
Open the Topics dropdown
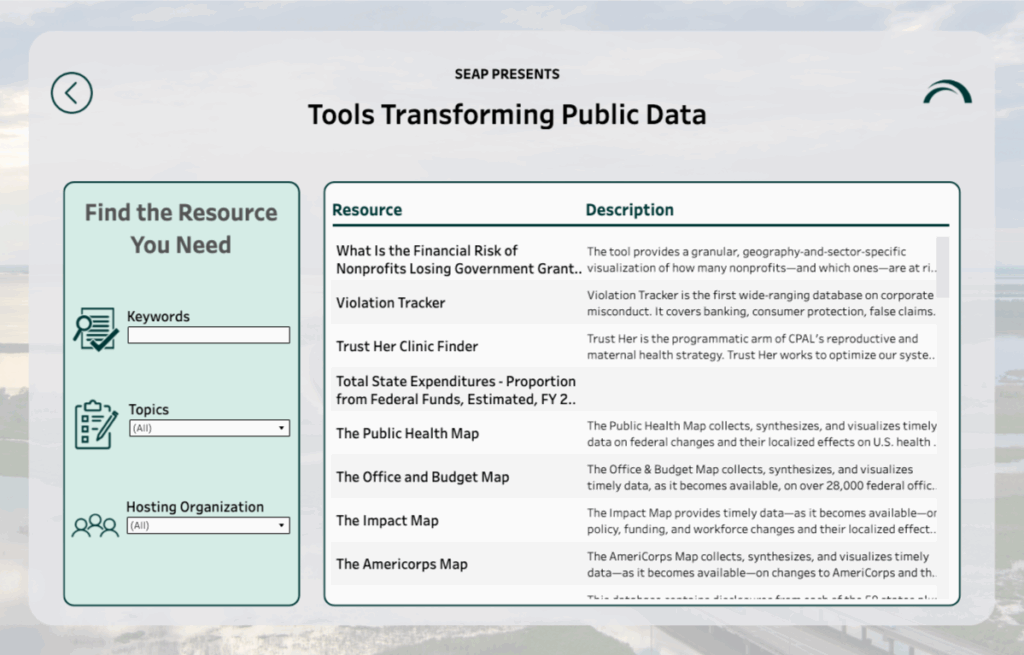tap(208, 428)
